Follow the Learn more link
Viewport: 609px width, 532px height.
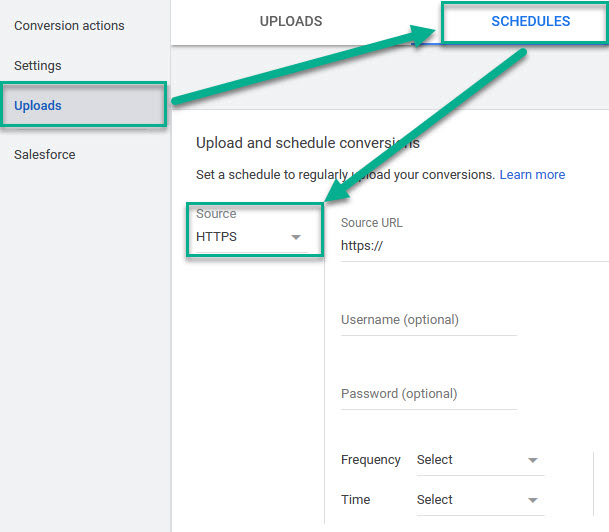(x=532, y=174)
